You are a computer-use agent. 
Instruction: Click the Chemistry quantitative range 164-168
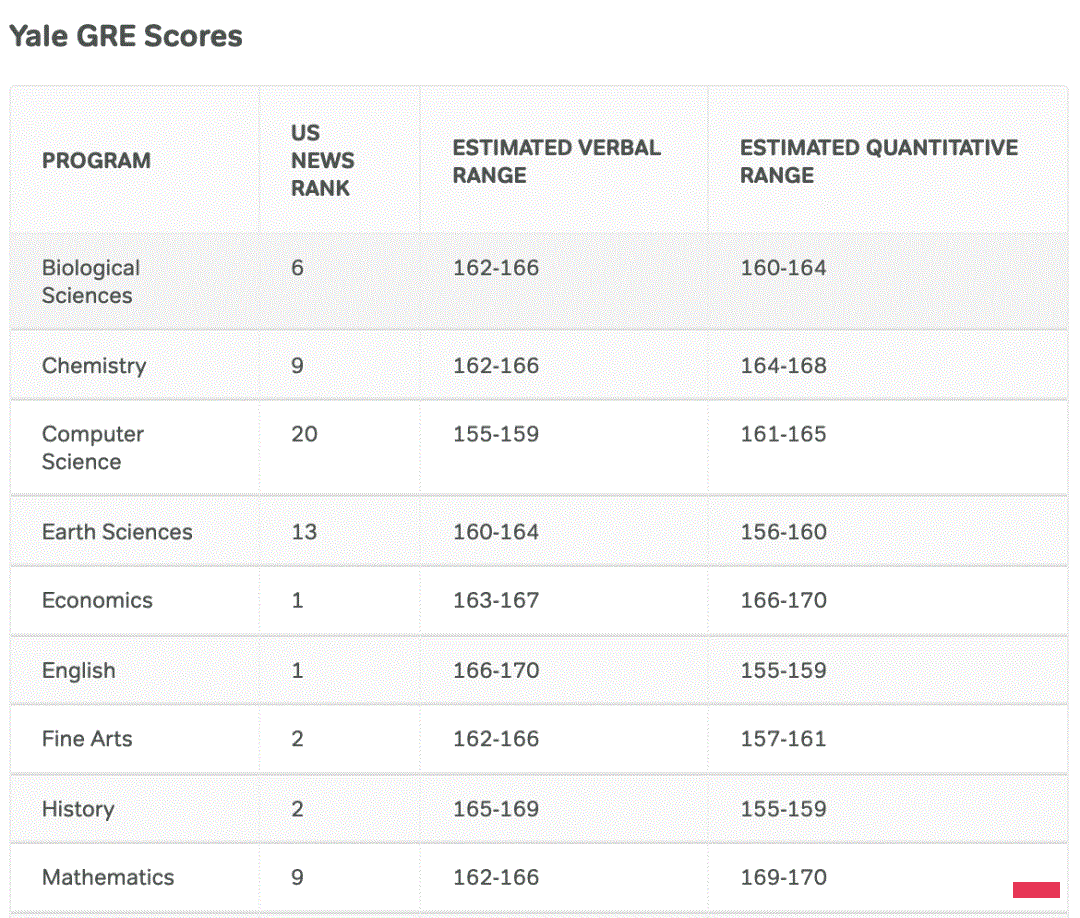pos(783,365)
